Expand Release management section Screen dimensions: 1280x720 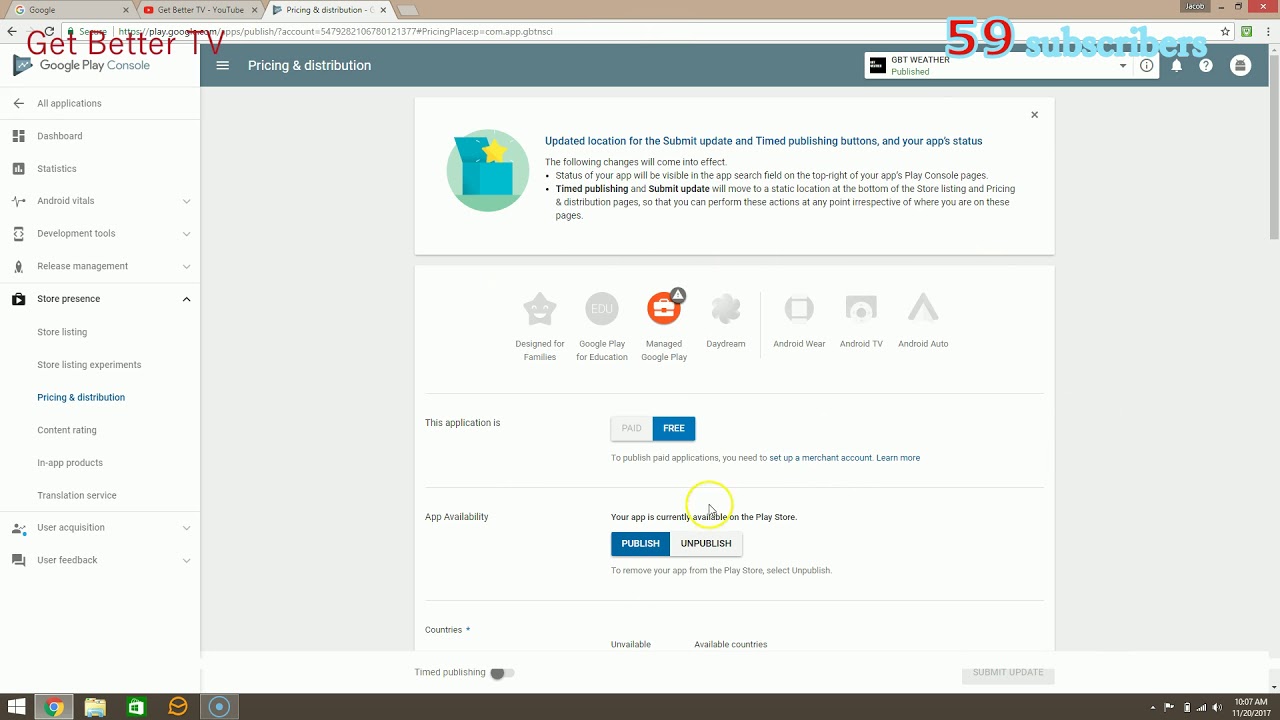[186, 267]
